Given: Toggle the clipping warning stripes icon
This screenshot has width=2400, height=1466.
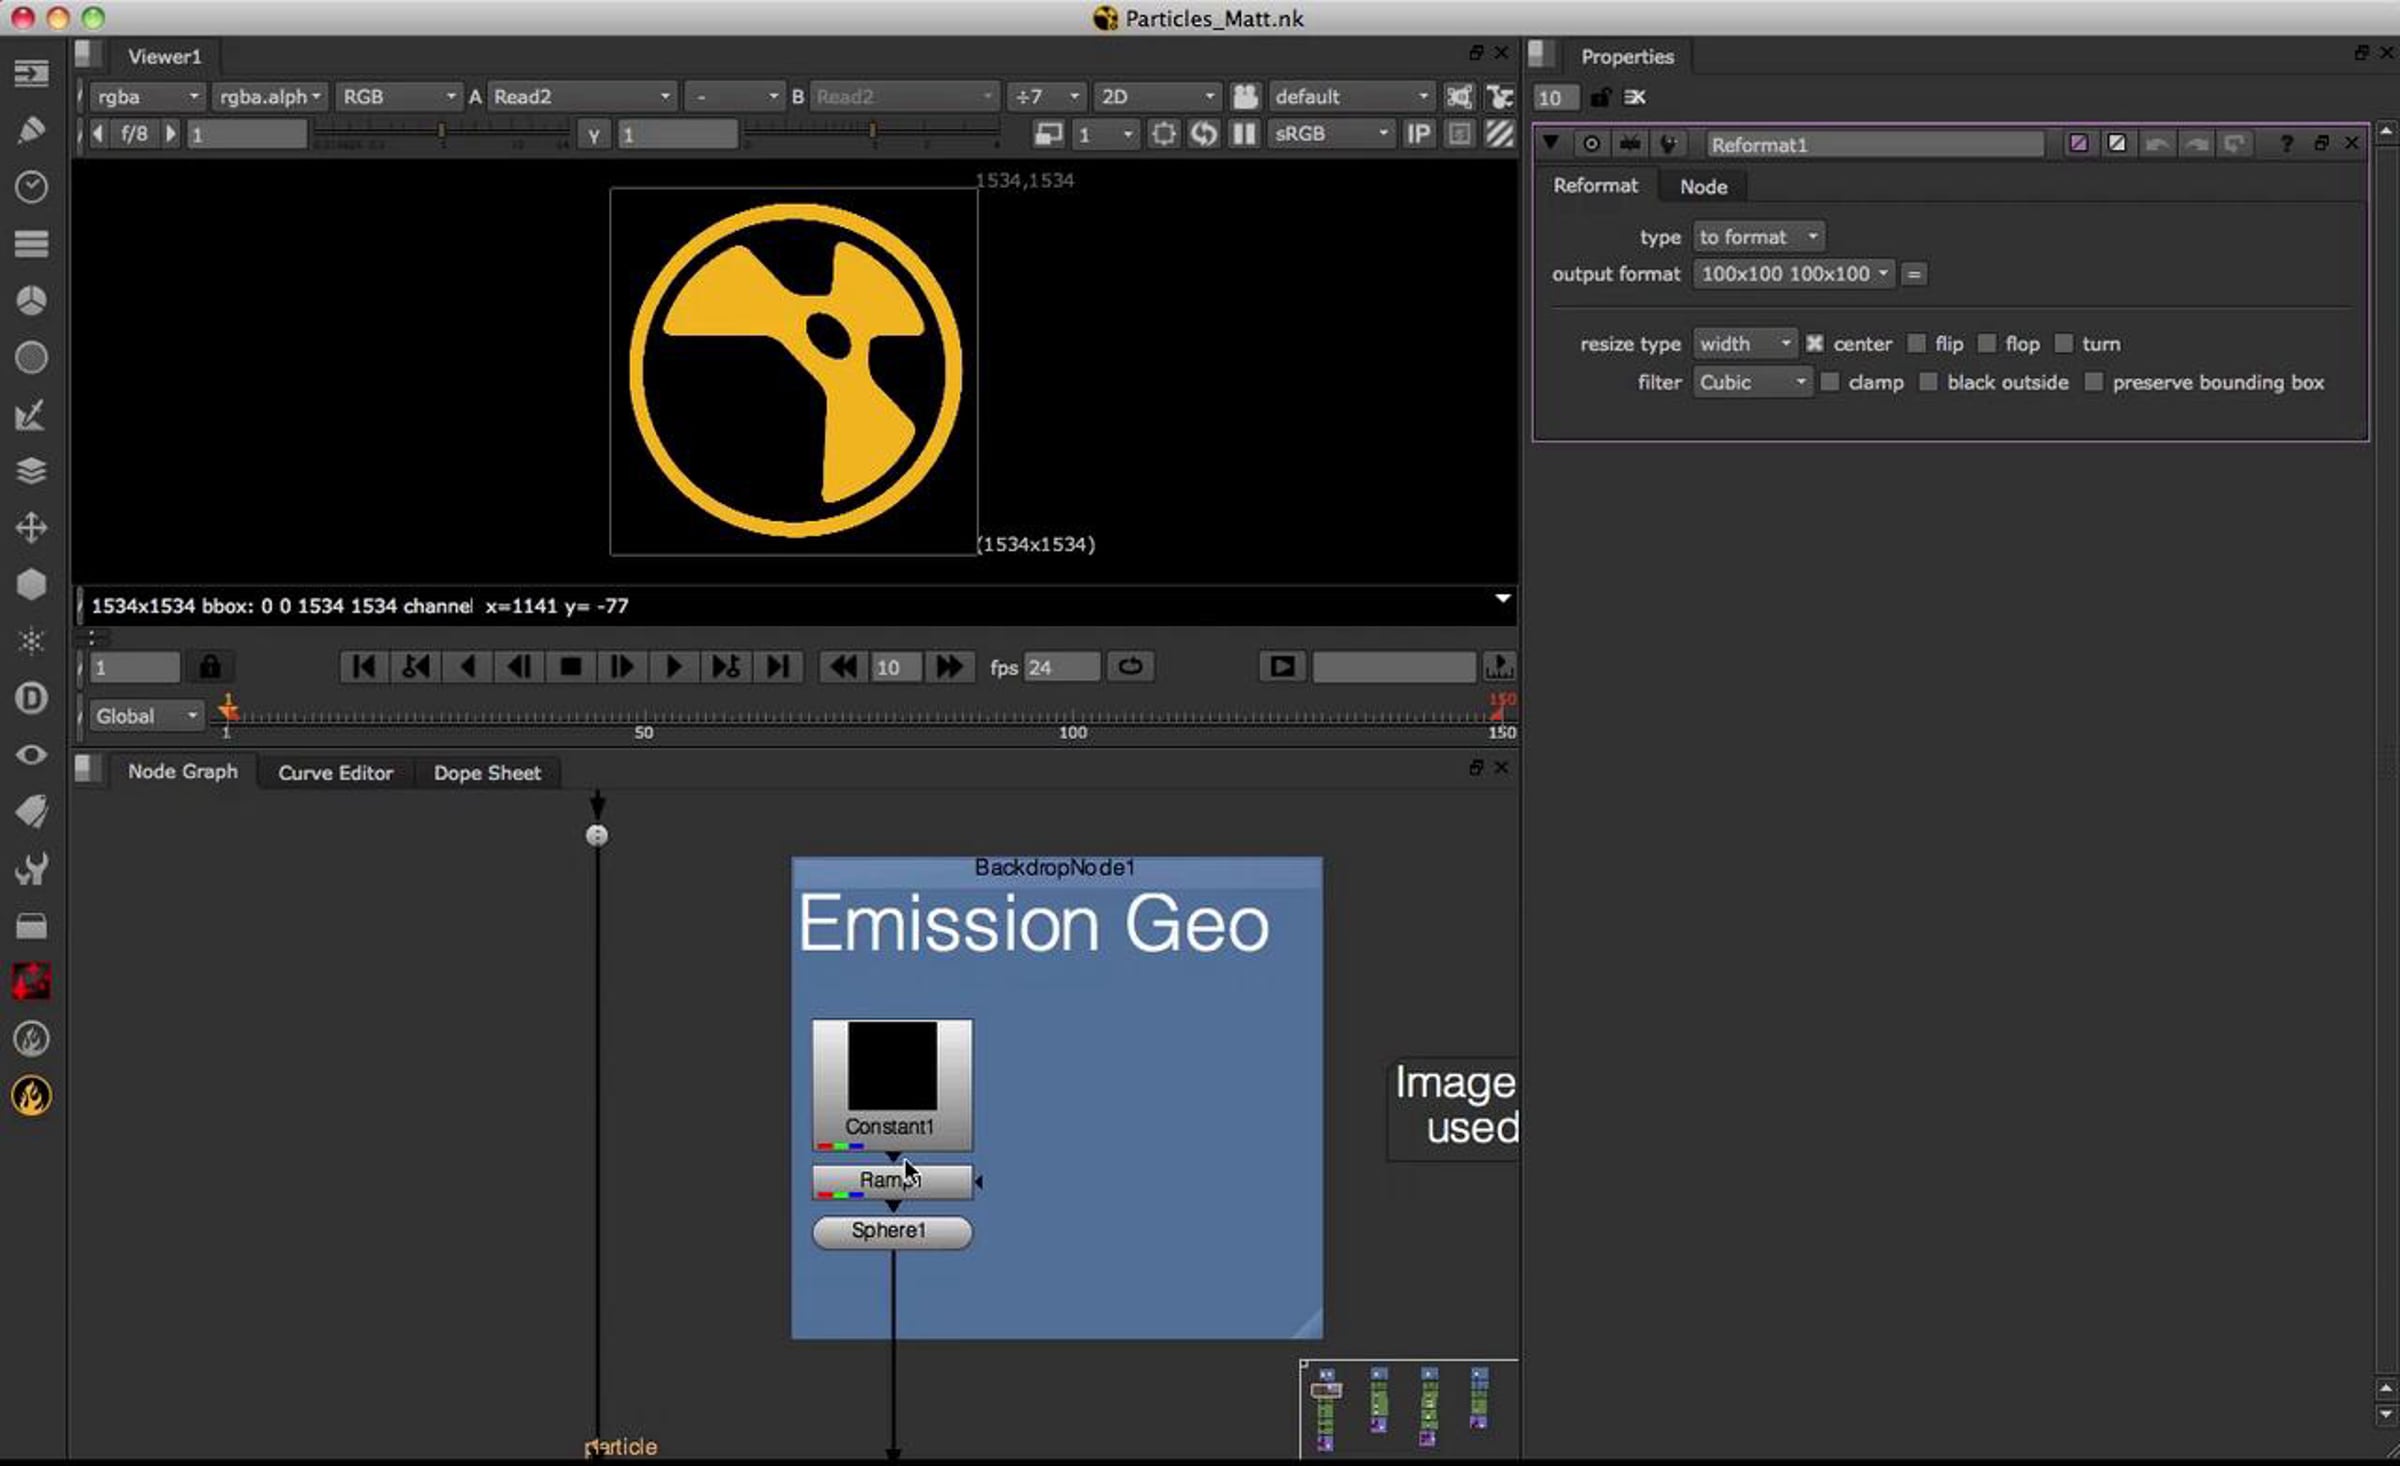Looking at the screenshot, I should pos(1499,134).
